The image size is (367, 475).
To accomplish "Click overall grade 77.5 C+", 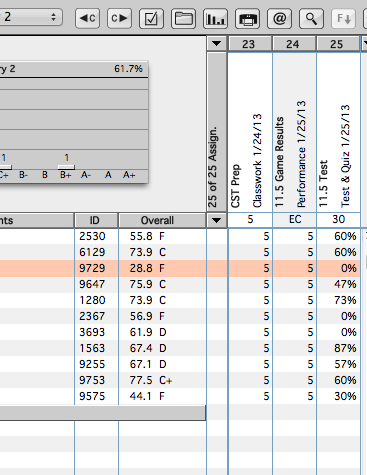I will (151, 380).
